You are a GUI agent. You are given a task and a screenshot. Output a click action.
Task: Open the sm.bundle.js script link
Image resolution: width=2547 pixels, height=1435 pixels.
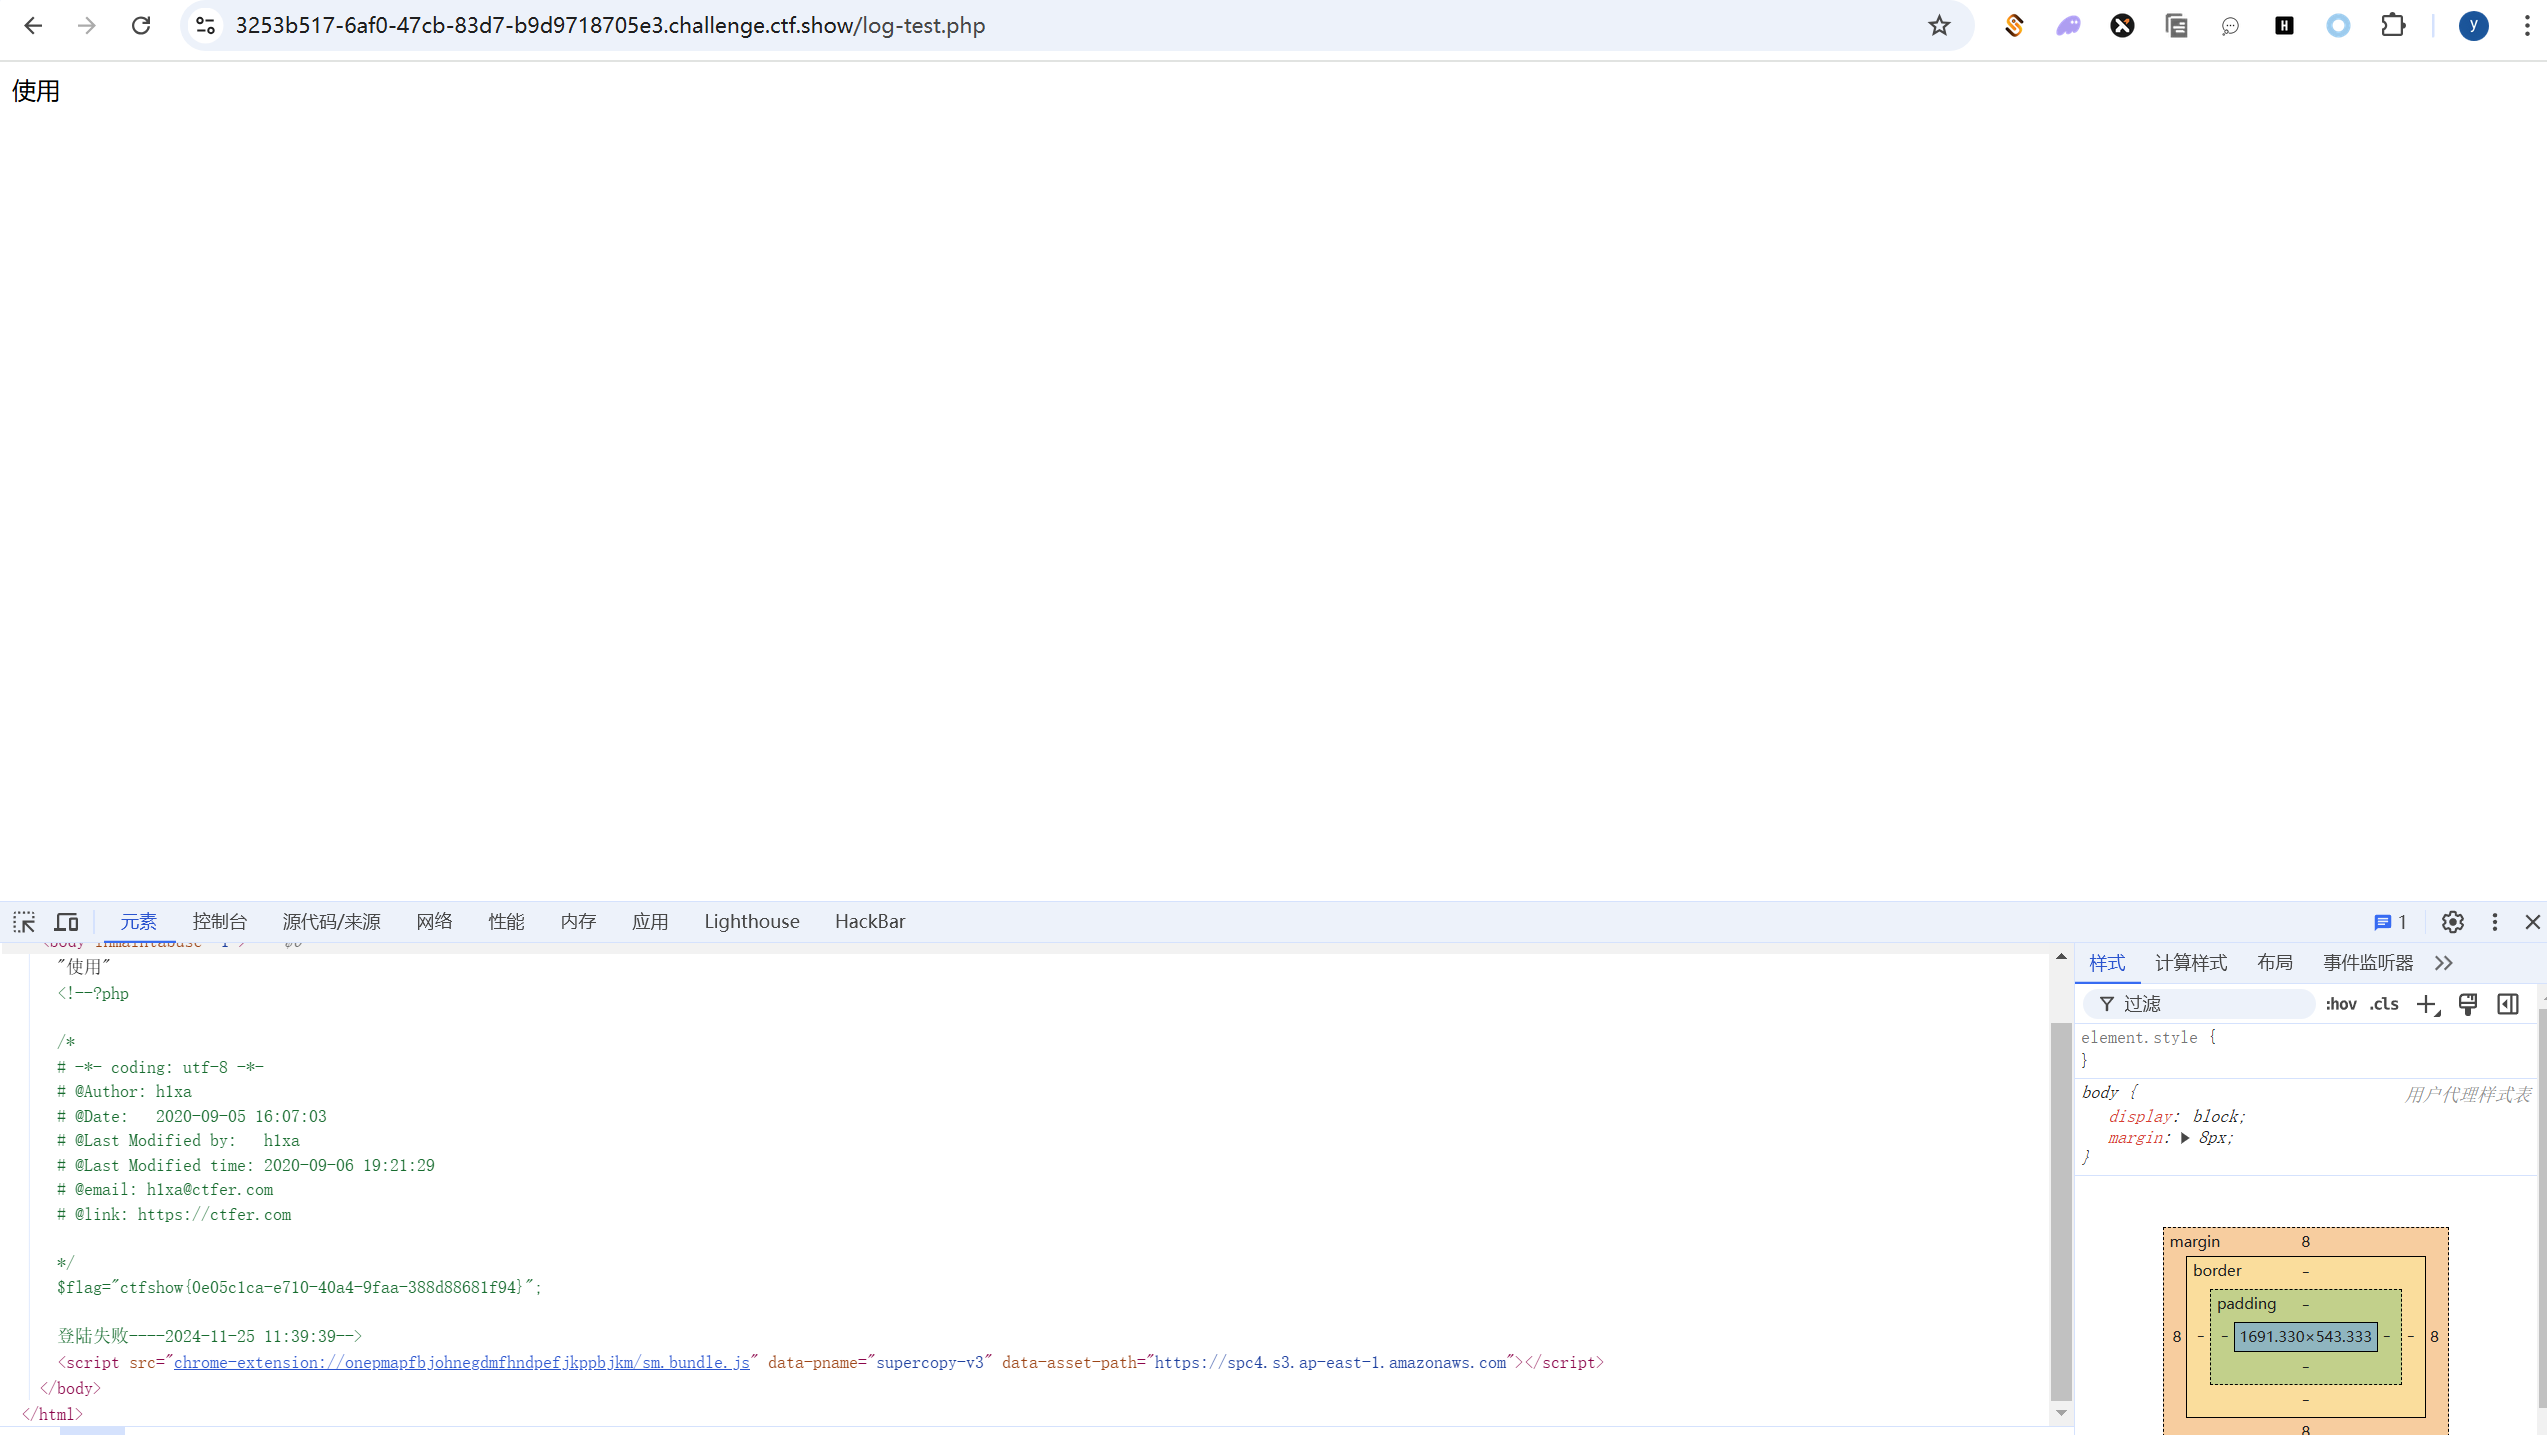[461, 1362]
